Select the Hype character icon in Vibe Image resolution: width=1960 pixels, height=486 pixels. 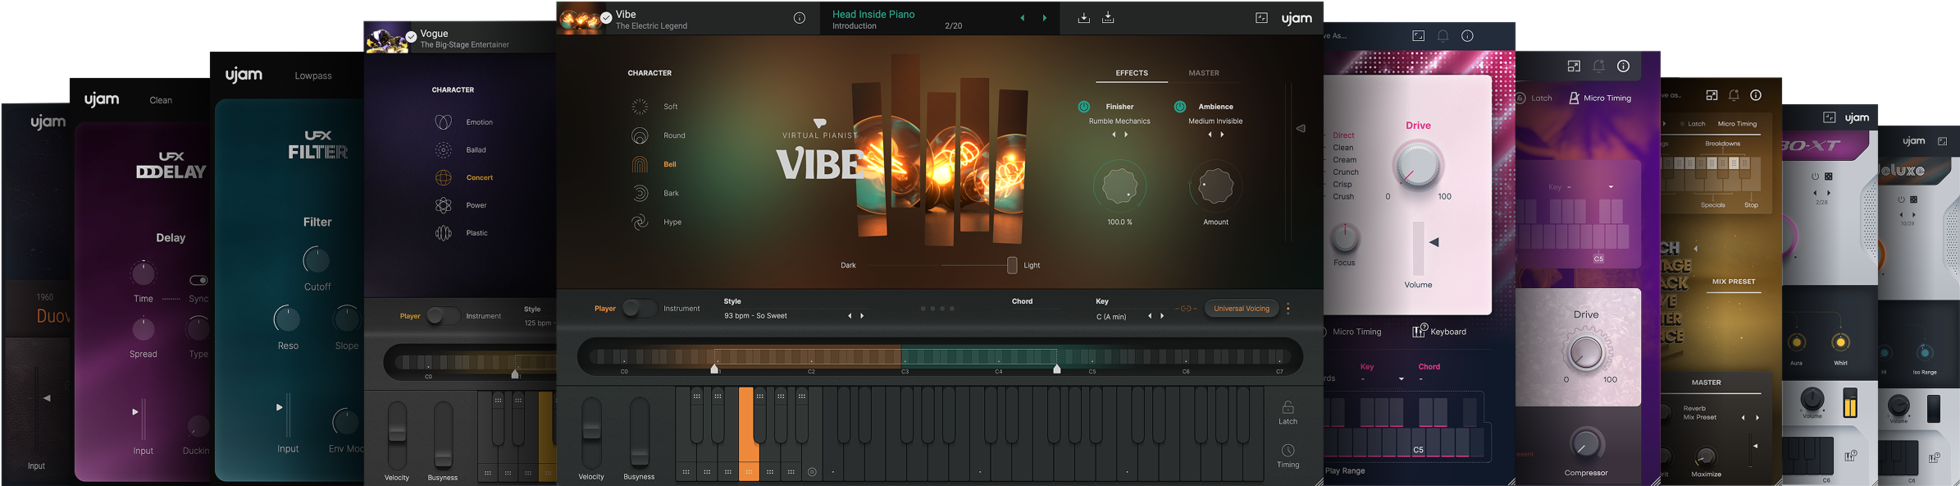[639, 222]
